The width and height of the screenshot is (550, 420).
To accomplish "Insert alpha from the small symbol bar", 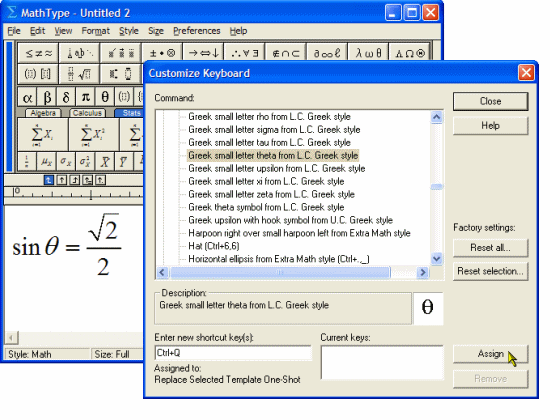I will pos(27,97).
